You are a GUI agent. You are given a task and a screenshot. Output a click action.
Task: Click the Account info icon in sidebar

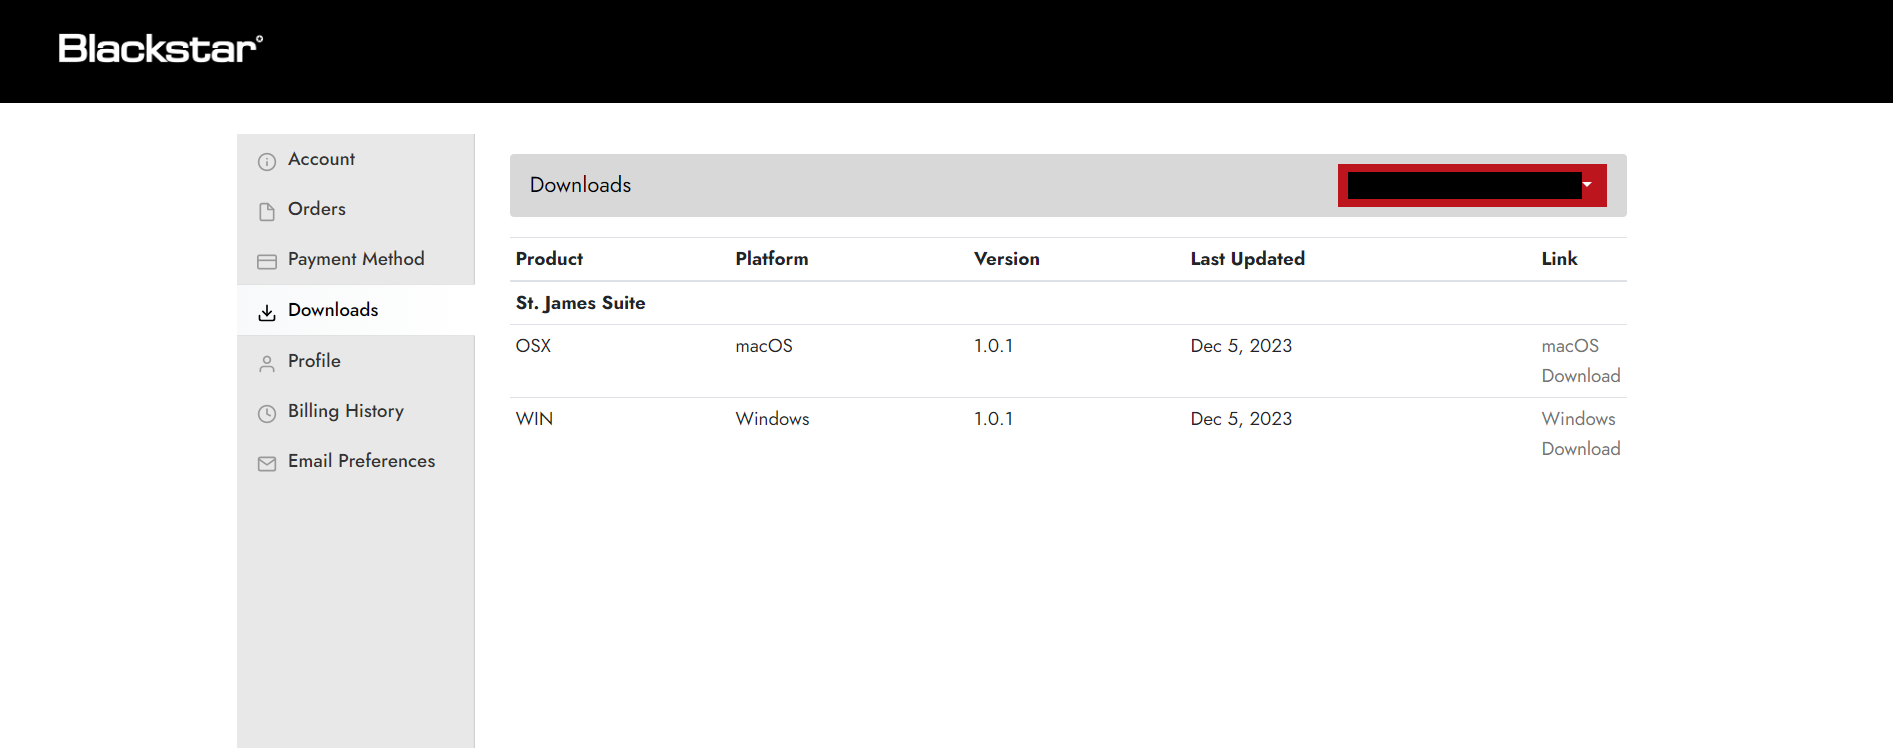[267, 161]
